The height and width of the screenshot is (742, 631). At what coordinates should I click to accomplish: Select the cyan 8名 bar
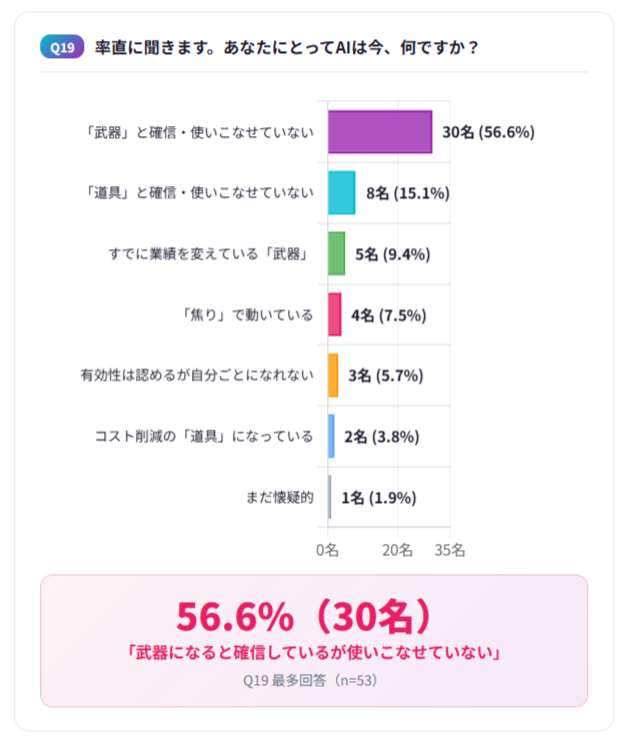tap(341, 193)
